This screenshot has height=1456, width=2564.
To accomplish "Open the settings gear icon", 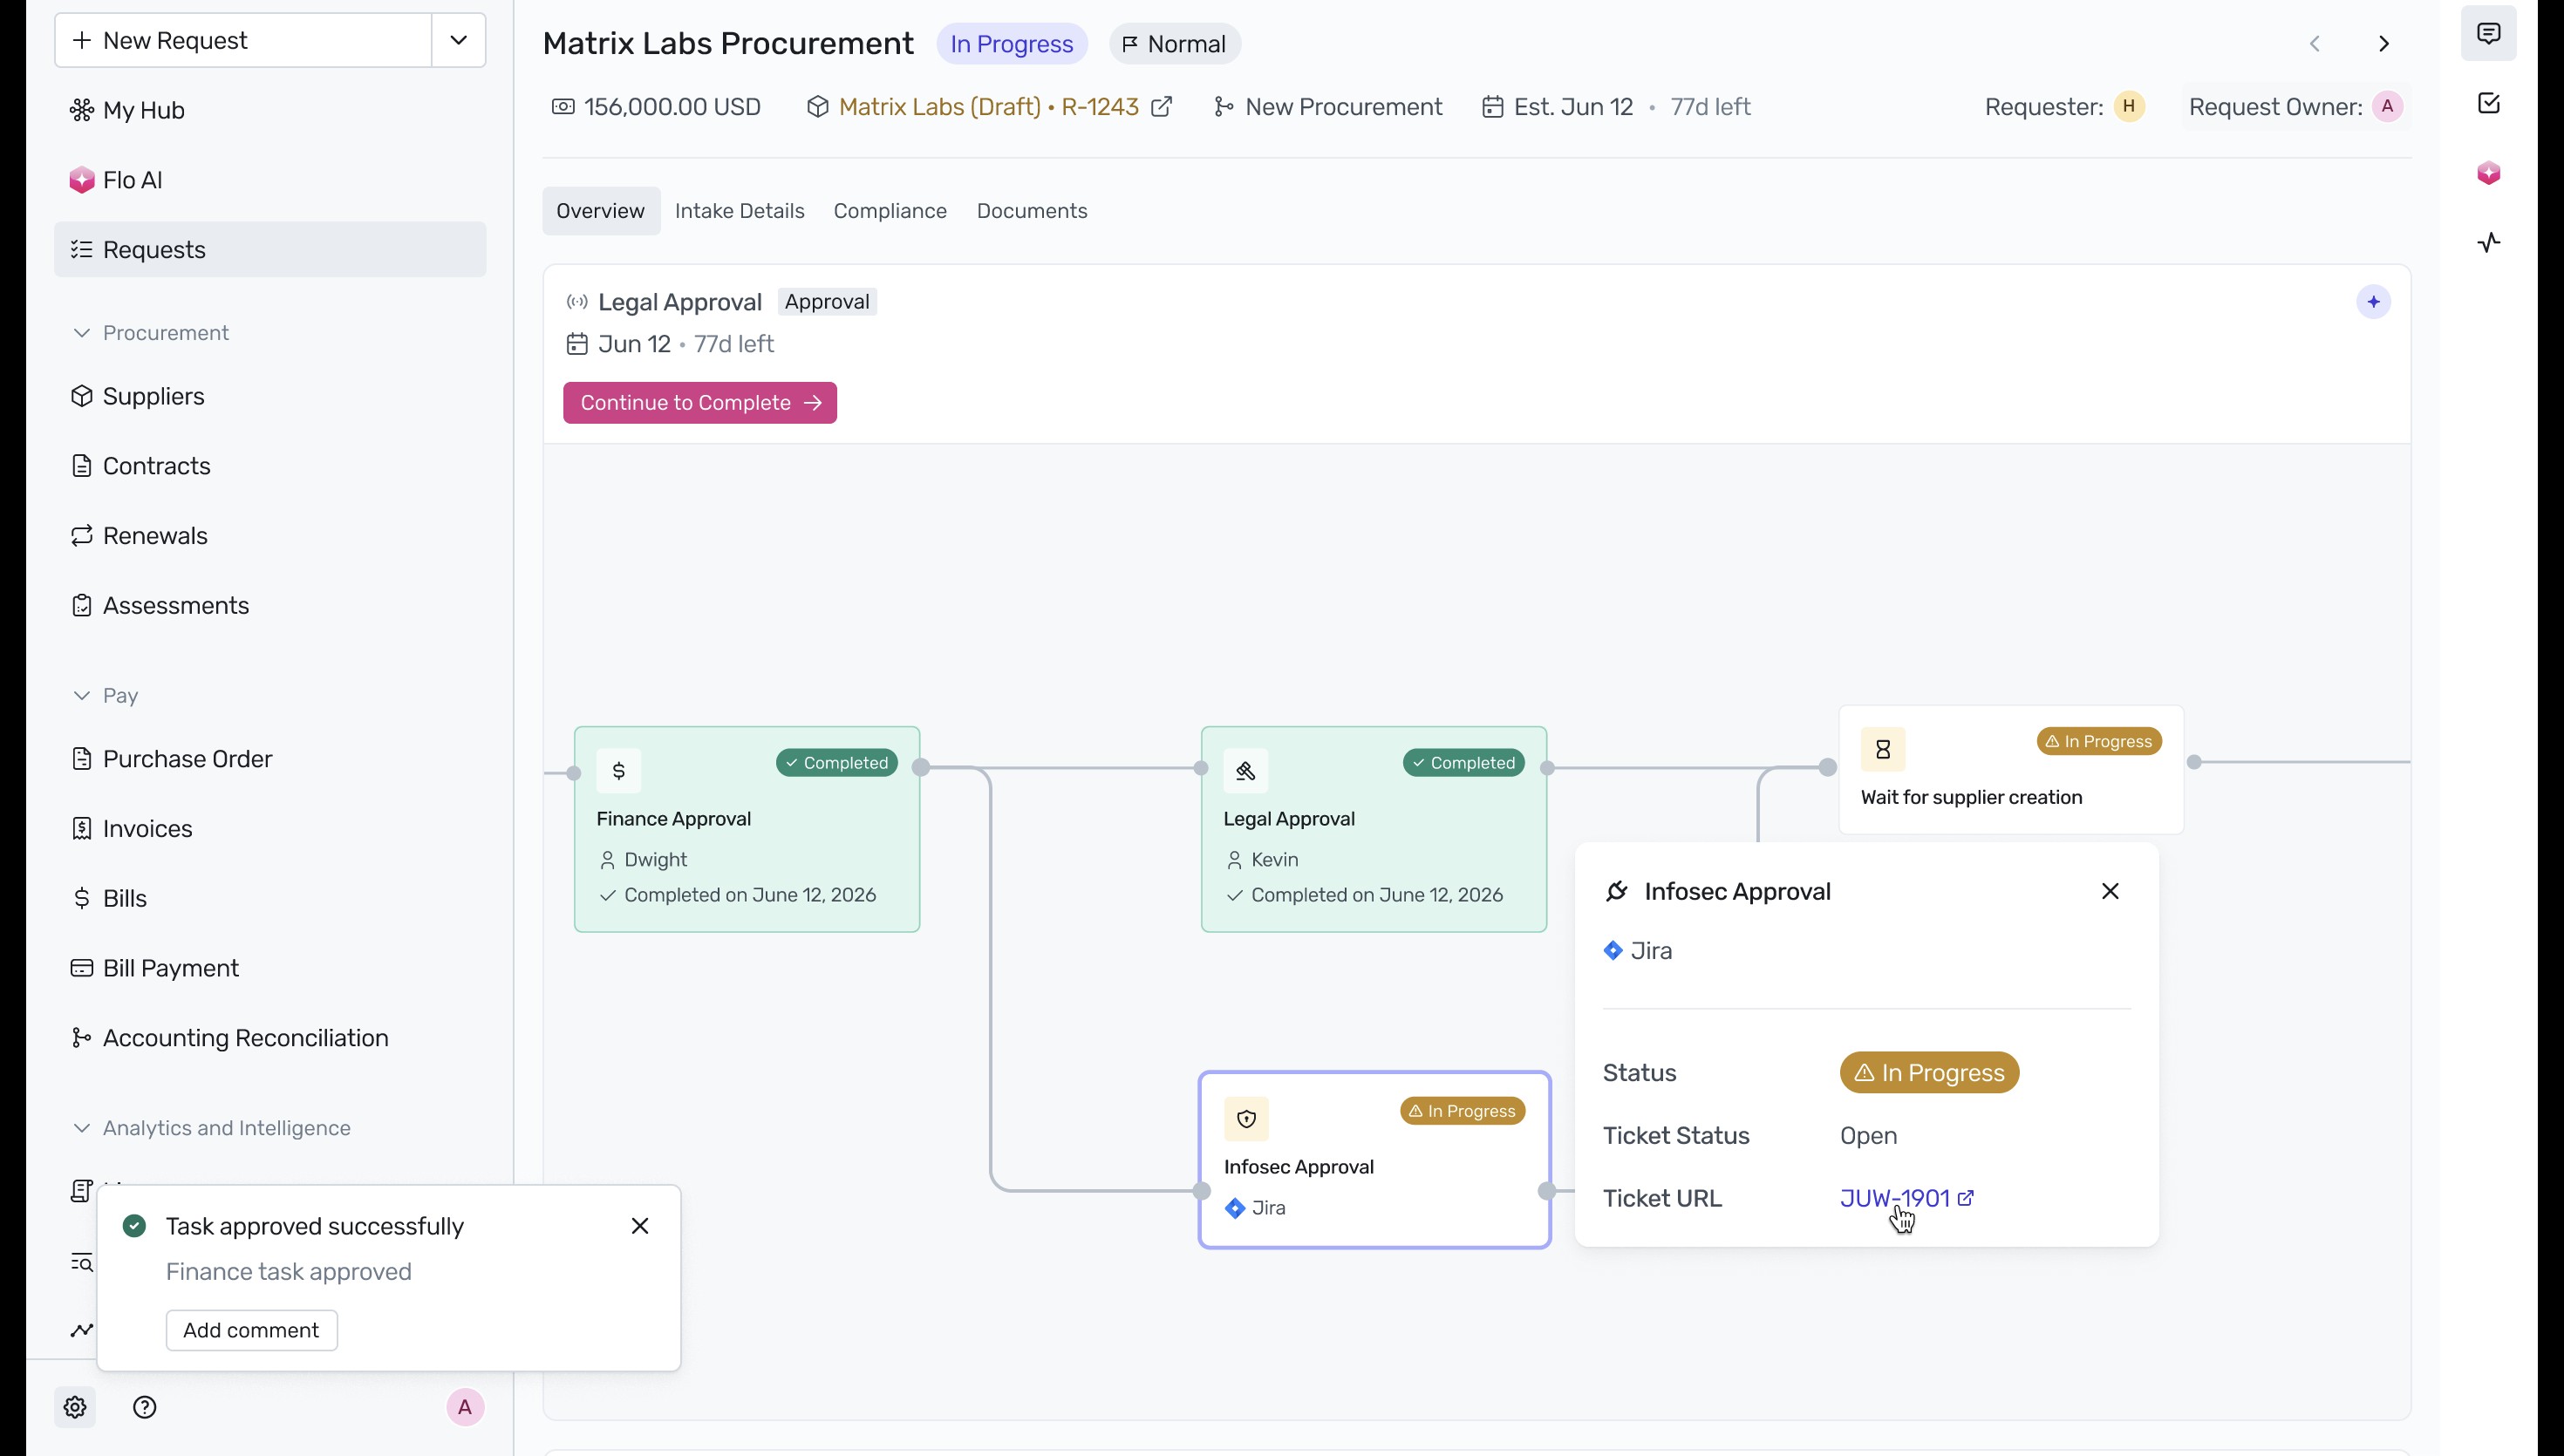I will pyautogui.click(x=75, y=1407).
